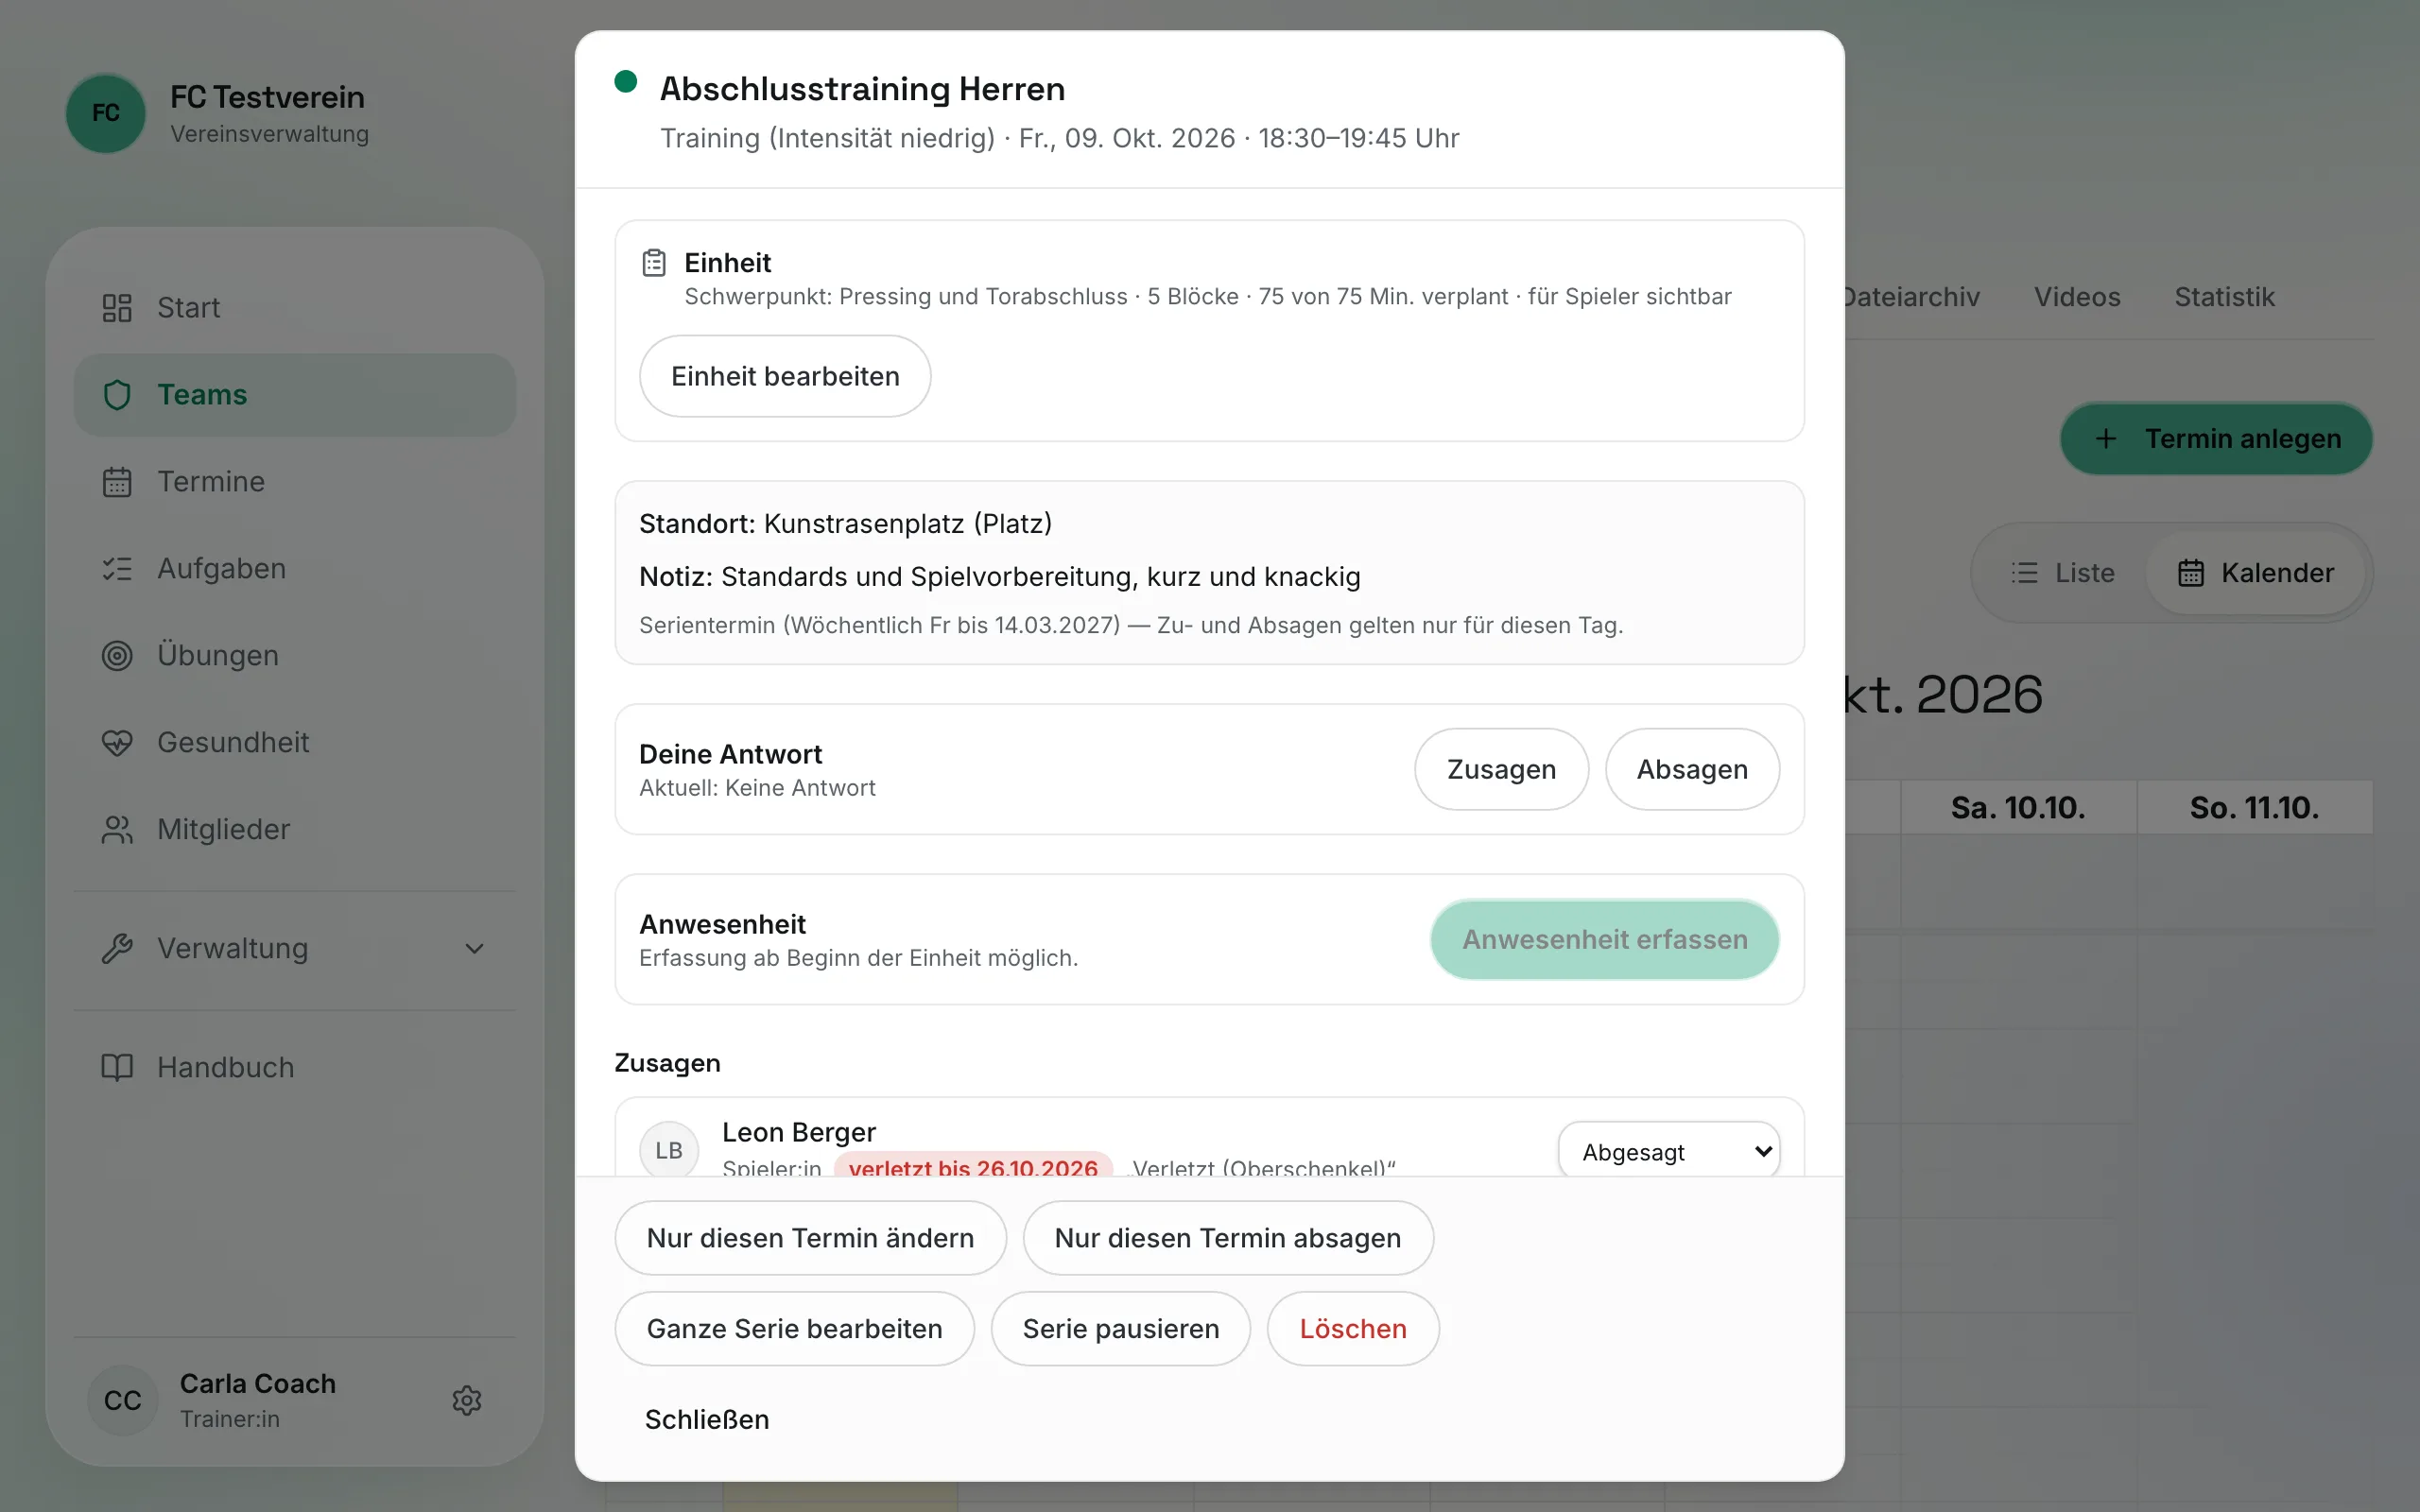Image resolution: width=2420 pixels, height=1512 pixels.
Task: Open Leon Berger's Abgesagt status dropdown
Action: pos(1669,1152)
